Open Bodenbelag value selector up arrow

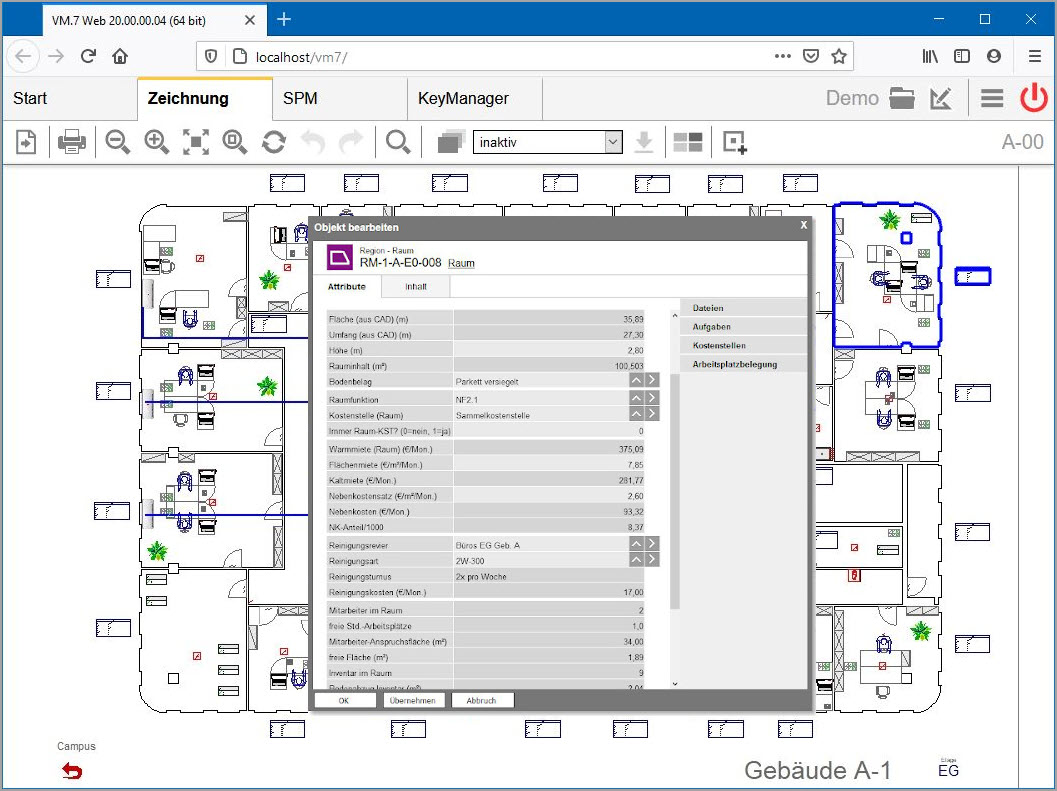pyautogui.click(x=636, y=380)
